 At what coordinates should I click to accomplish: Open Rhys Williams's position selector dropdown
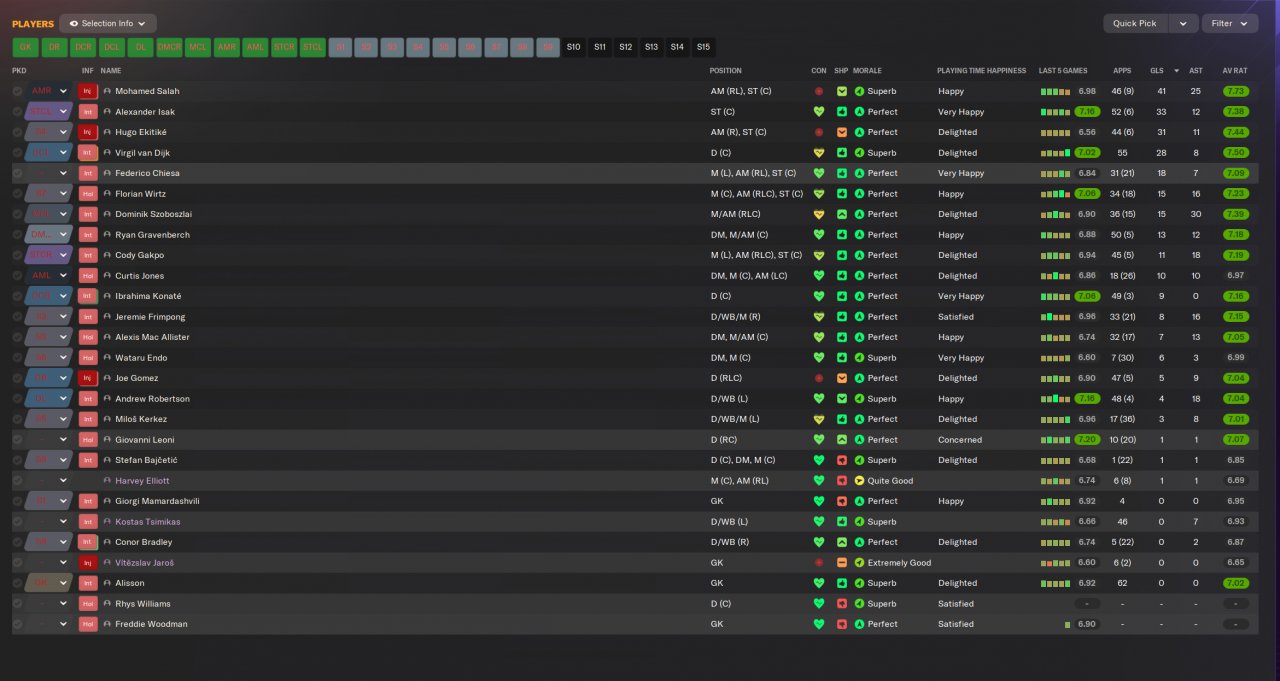click(49, 604)
